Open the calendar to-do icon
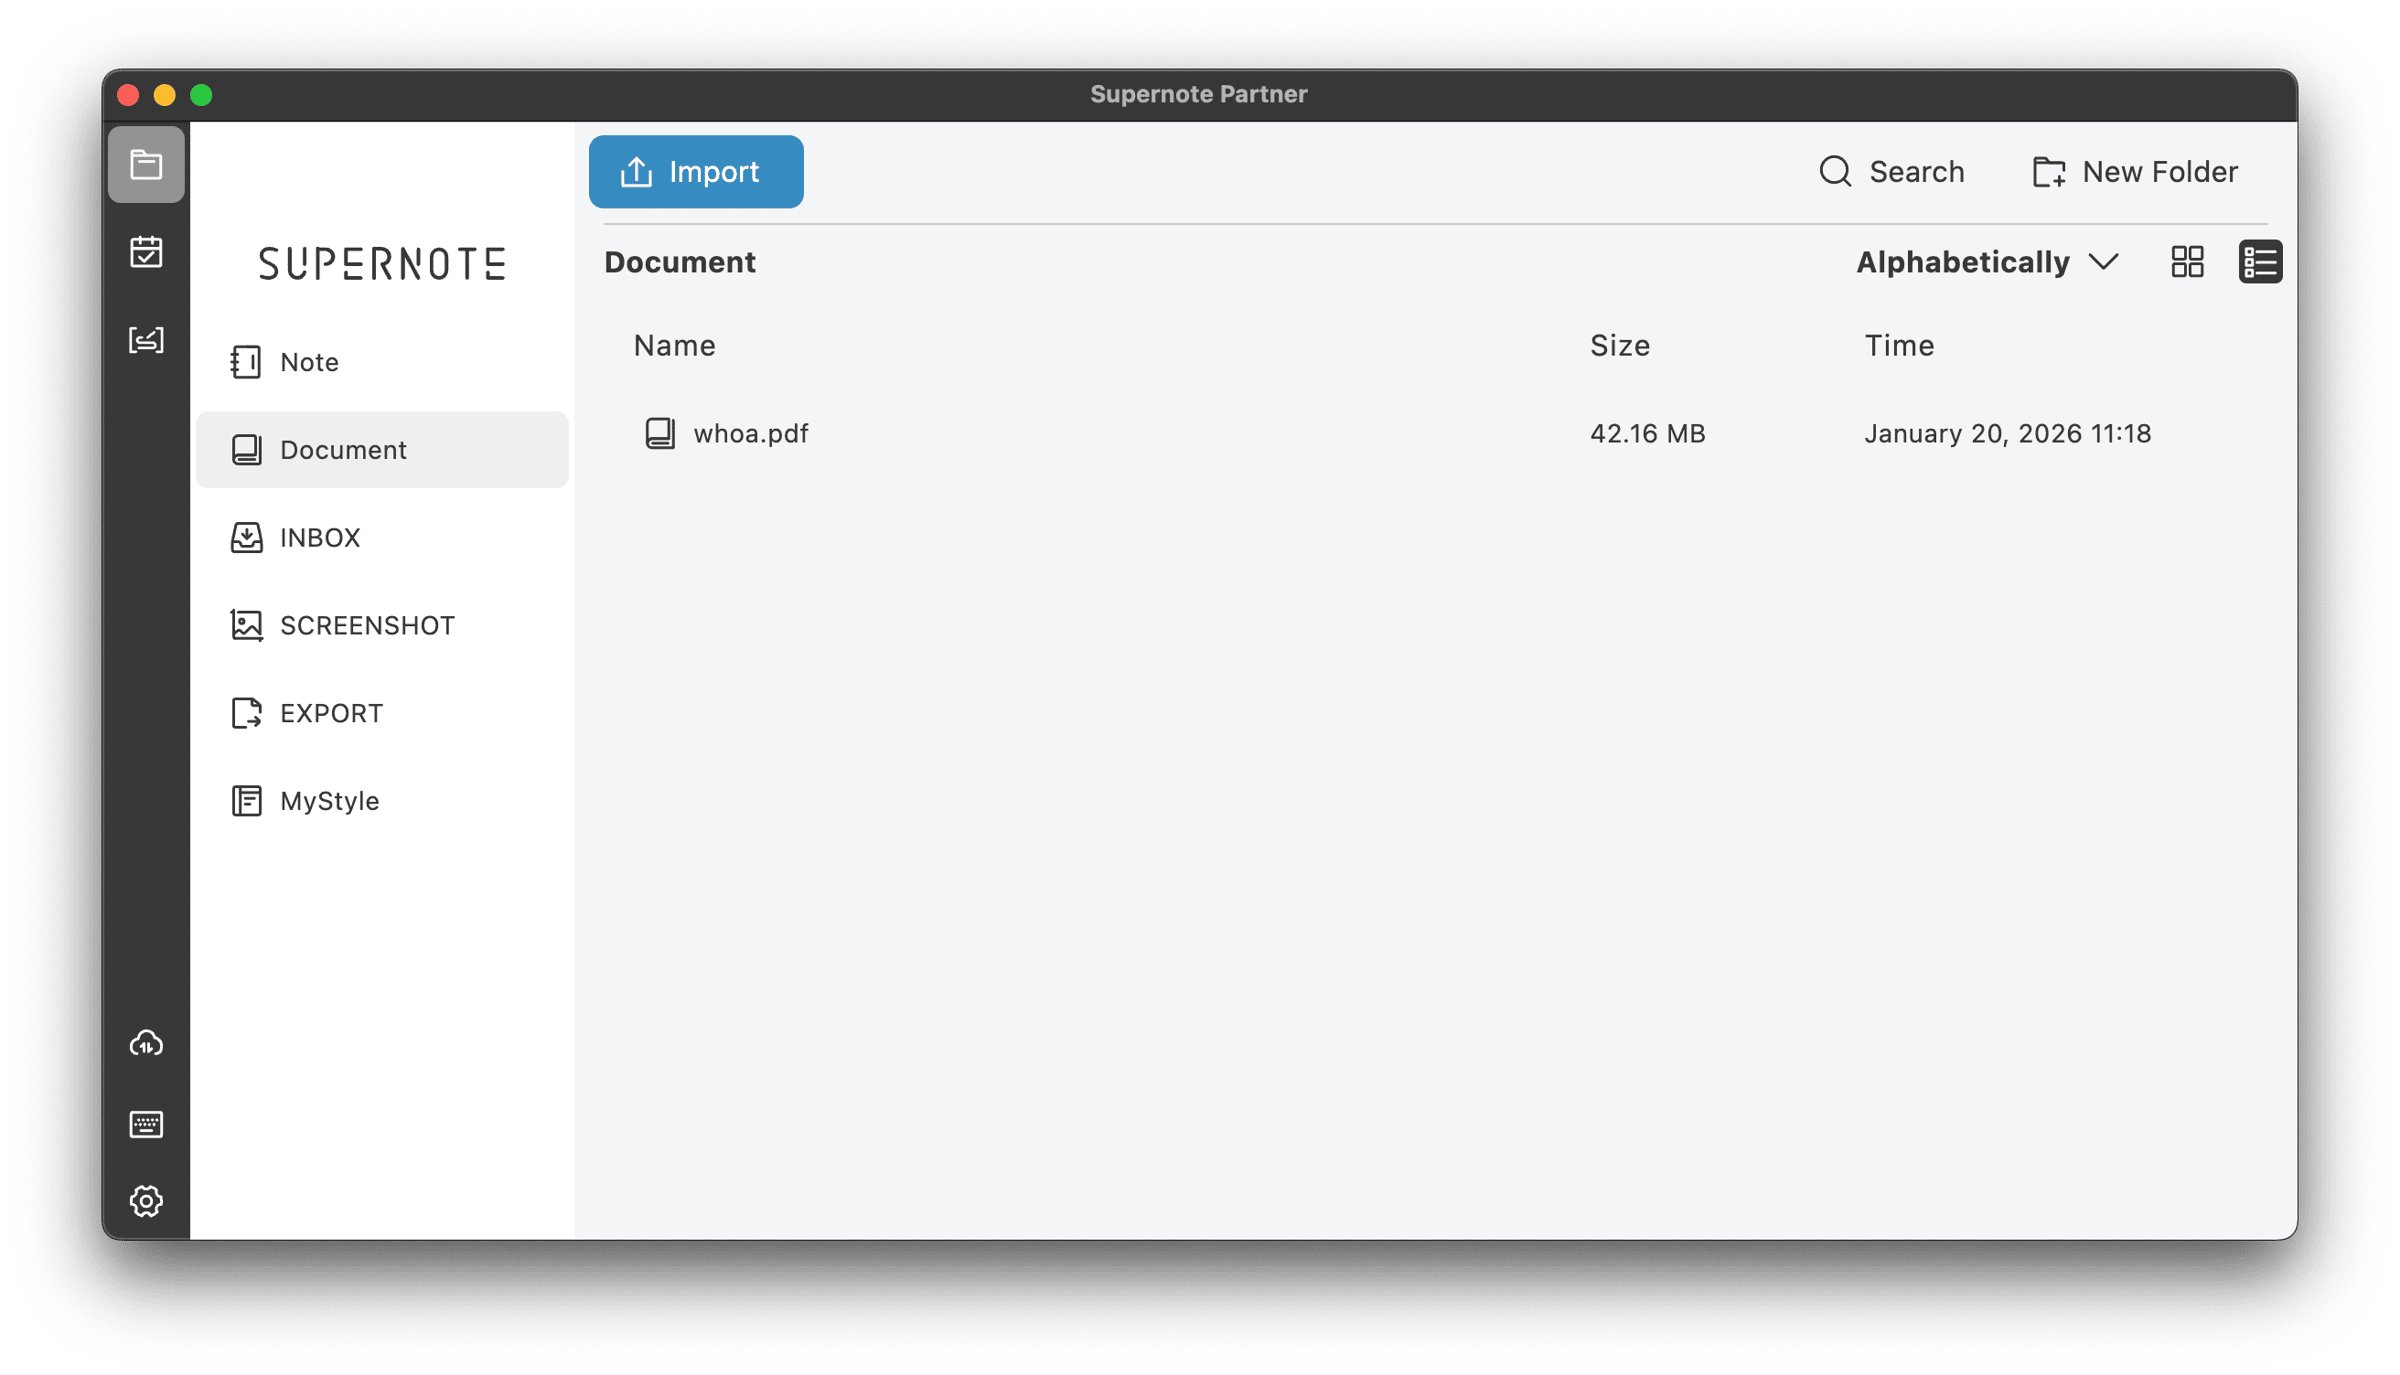 click(146, 252)
